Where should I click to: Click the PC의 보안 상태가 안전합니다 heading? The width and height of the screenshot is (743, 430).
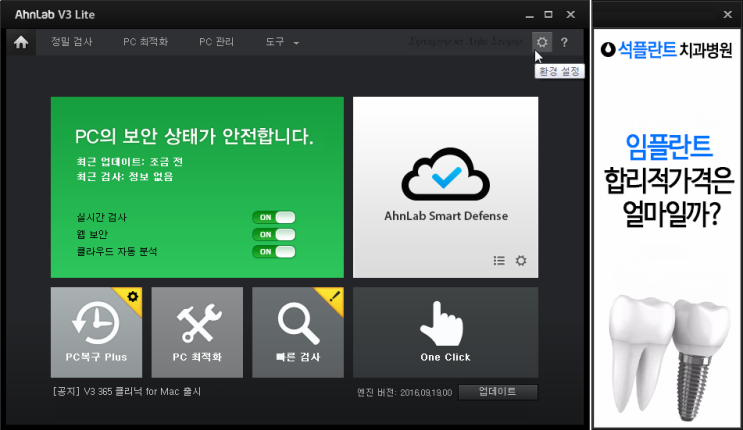pos(194,137)
